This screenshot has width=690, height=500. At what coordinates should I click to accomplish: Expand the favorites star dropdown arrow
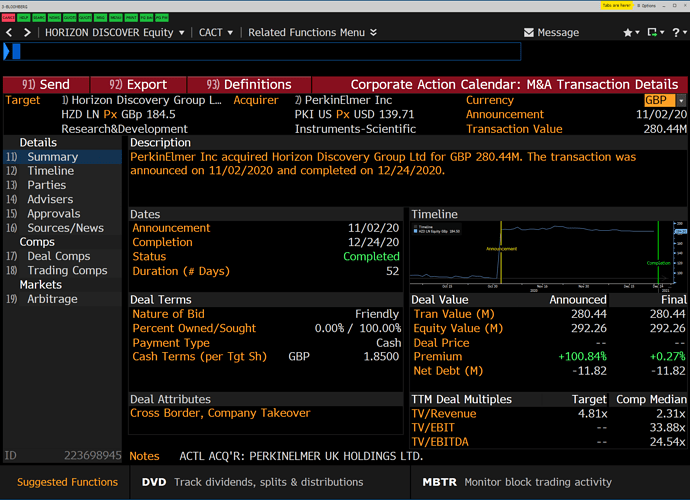click(637, 33)
